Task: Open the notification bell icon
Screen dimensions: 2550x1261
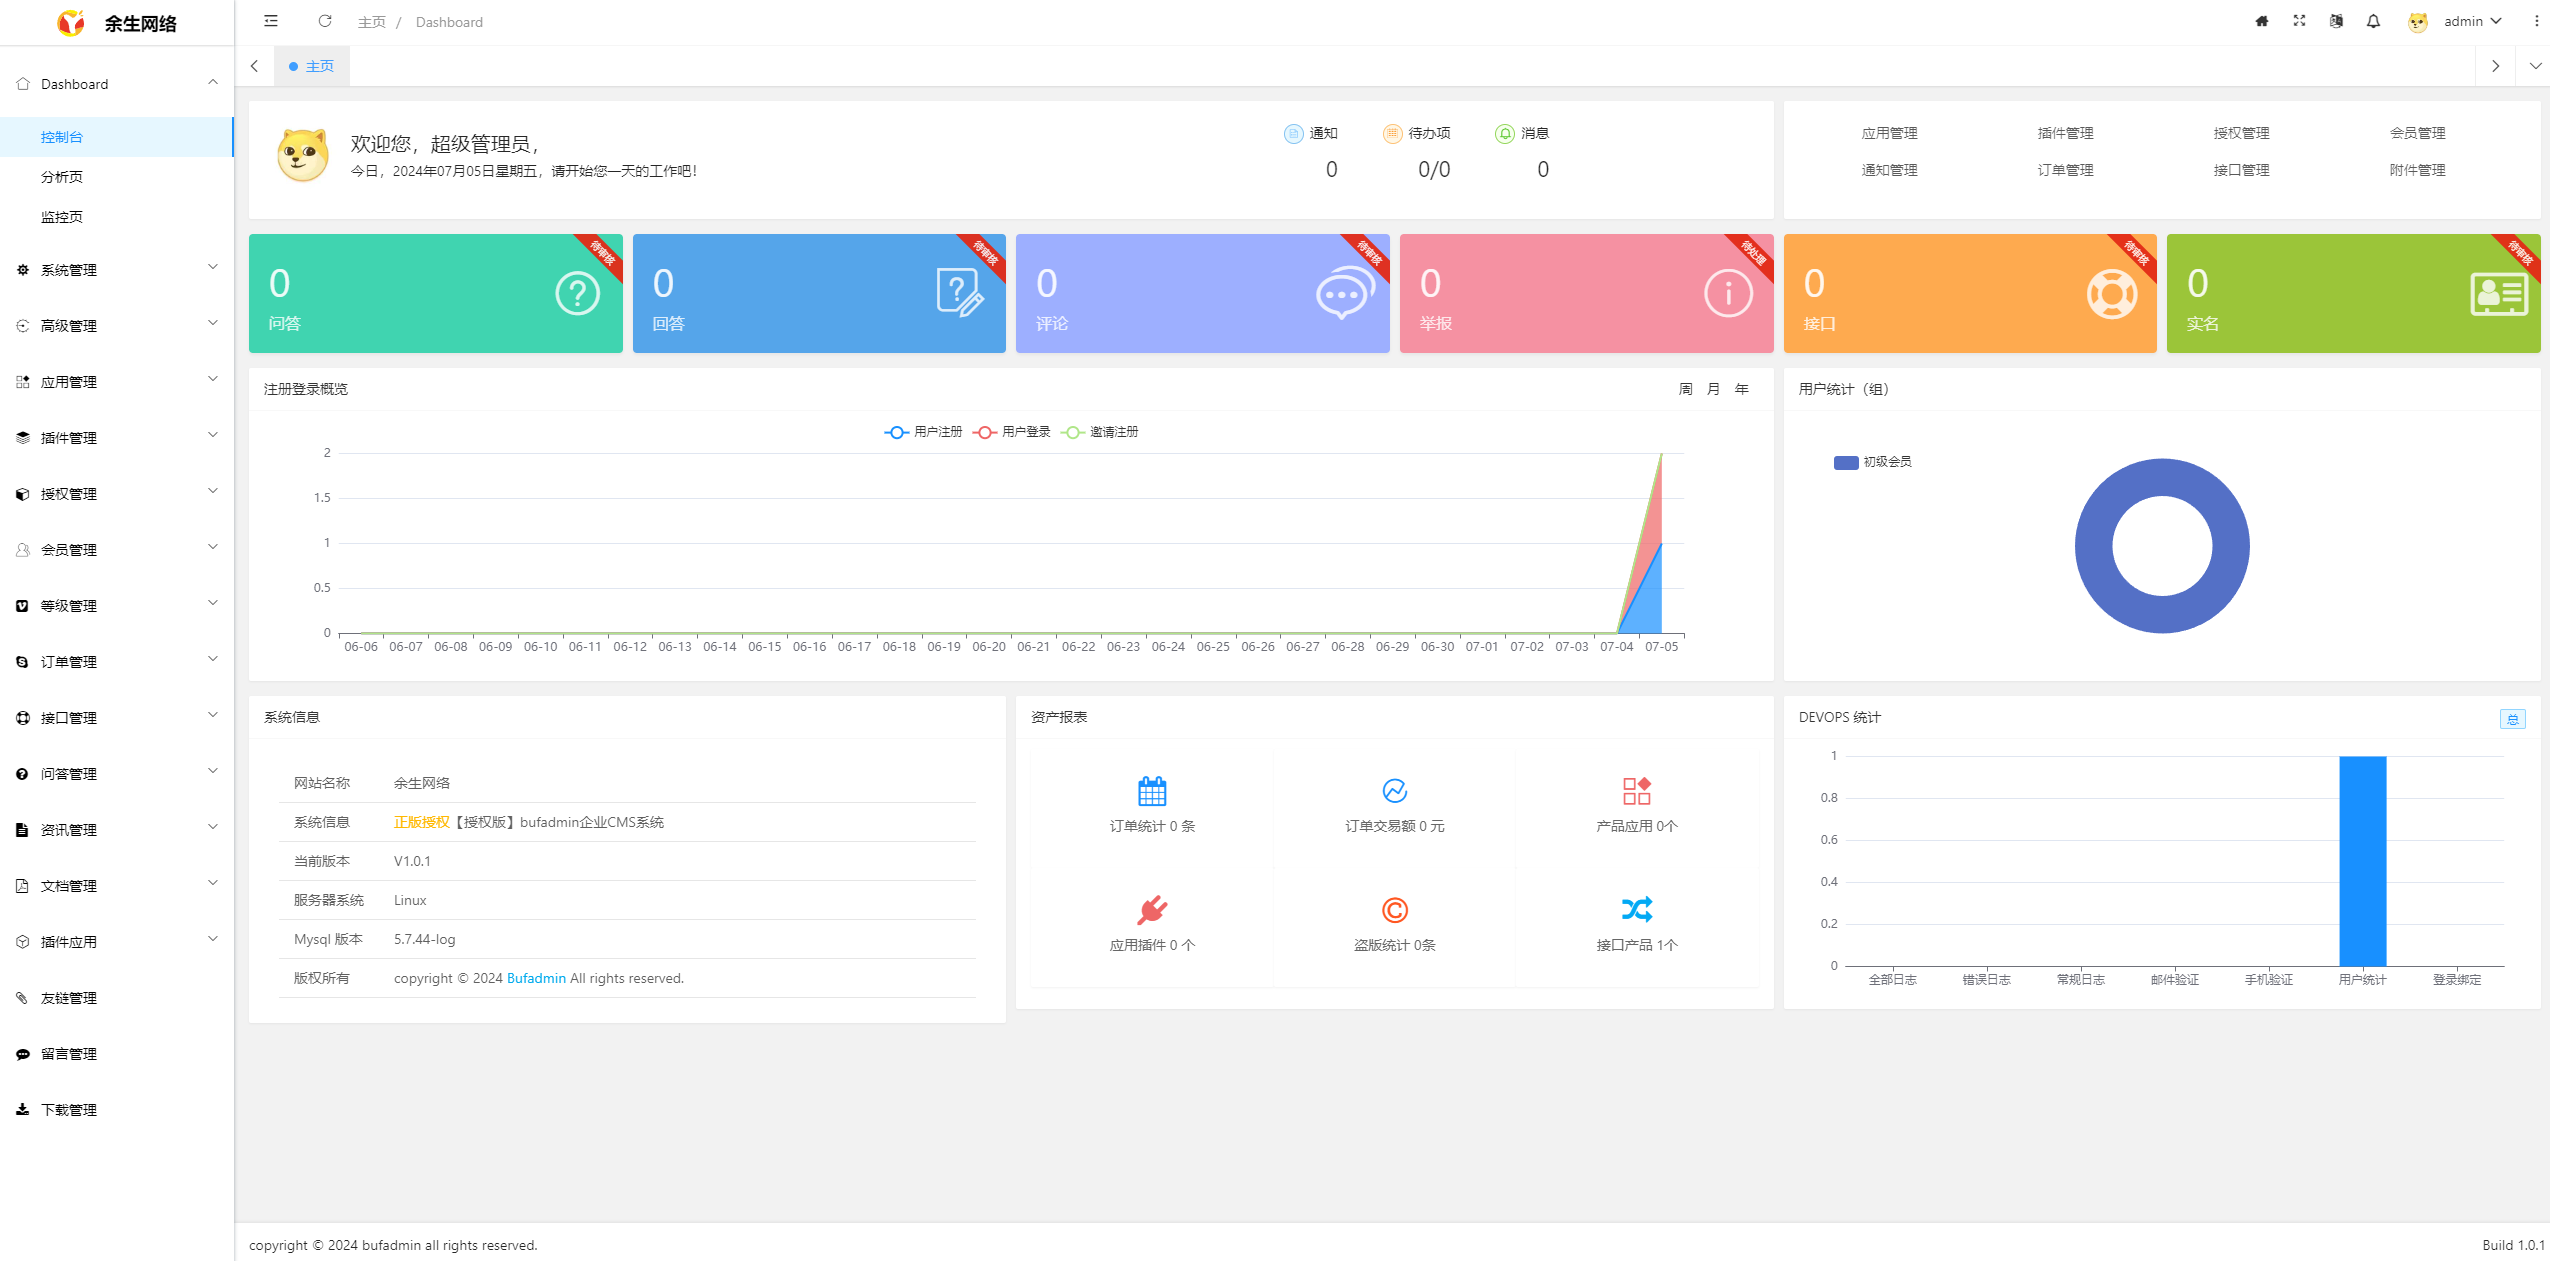Action: tap(2373, 21)
